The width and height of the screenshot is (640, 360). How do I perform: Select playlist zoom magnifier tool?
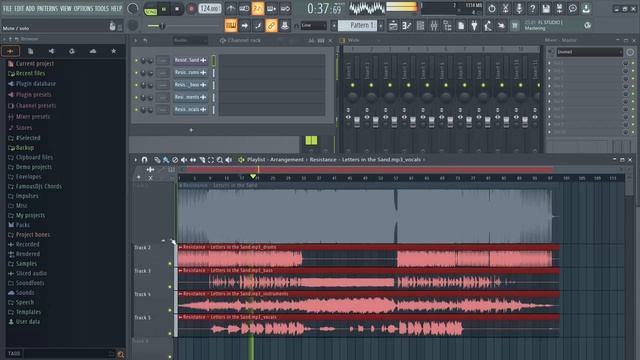[x=220, y=160]
